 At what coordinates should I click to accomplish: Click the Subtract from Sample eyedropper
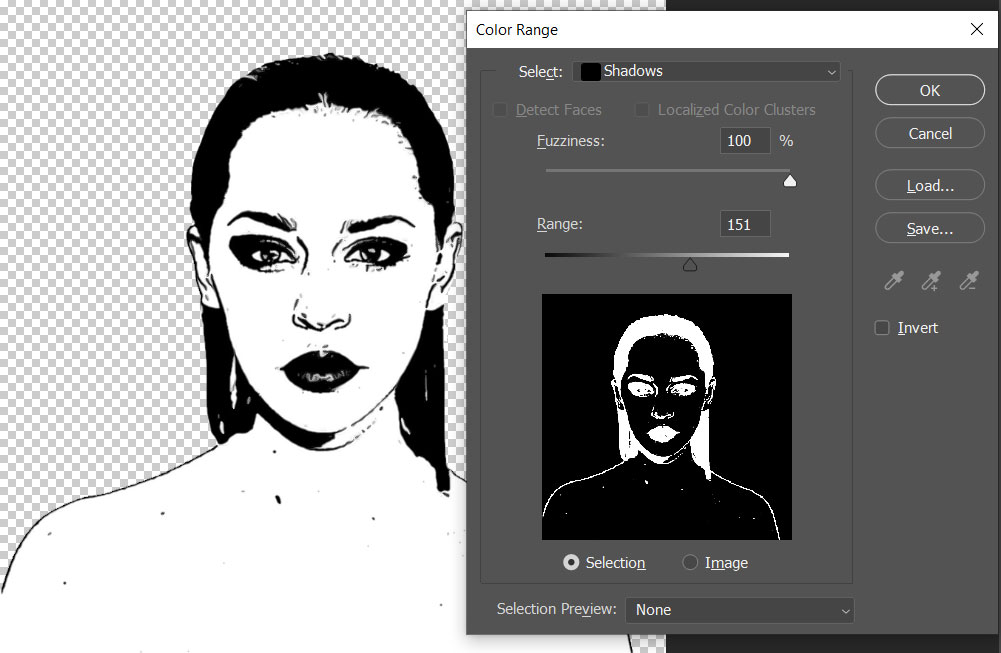[x=967, y=281]
